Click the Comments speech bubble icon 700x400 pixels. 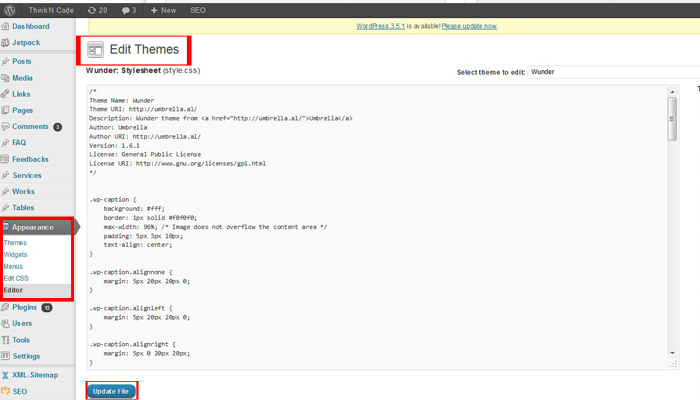tap(5, 126)
